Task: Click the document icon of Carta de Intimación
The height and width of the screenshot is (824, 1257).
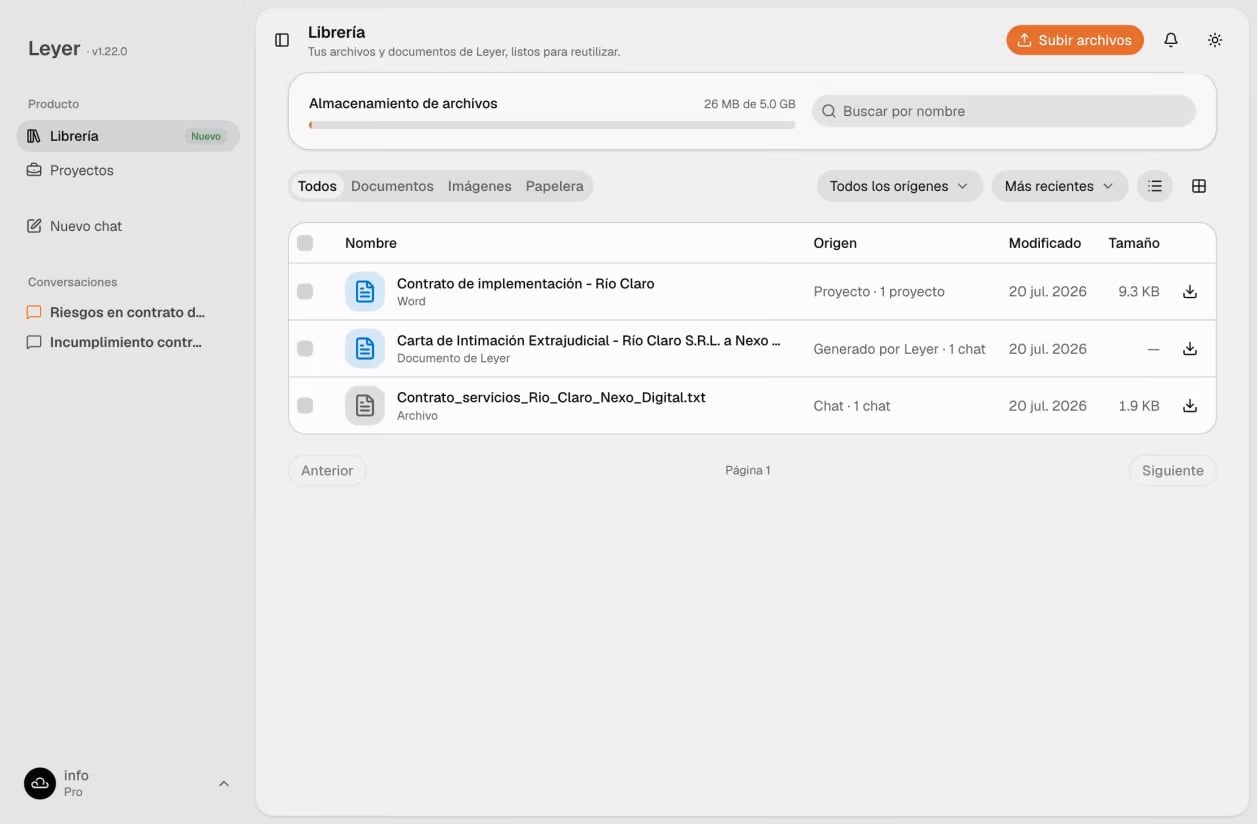Action: 365,349
